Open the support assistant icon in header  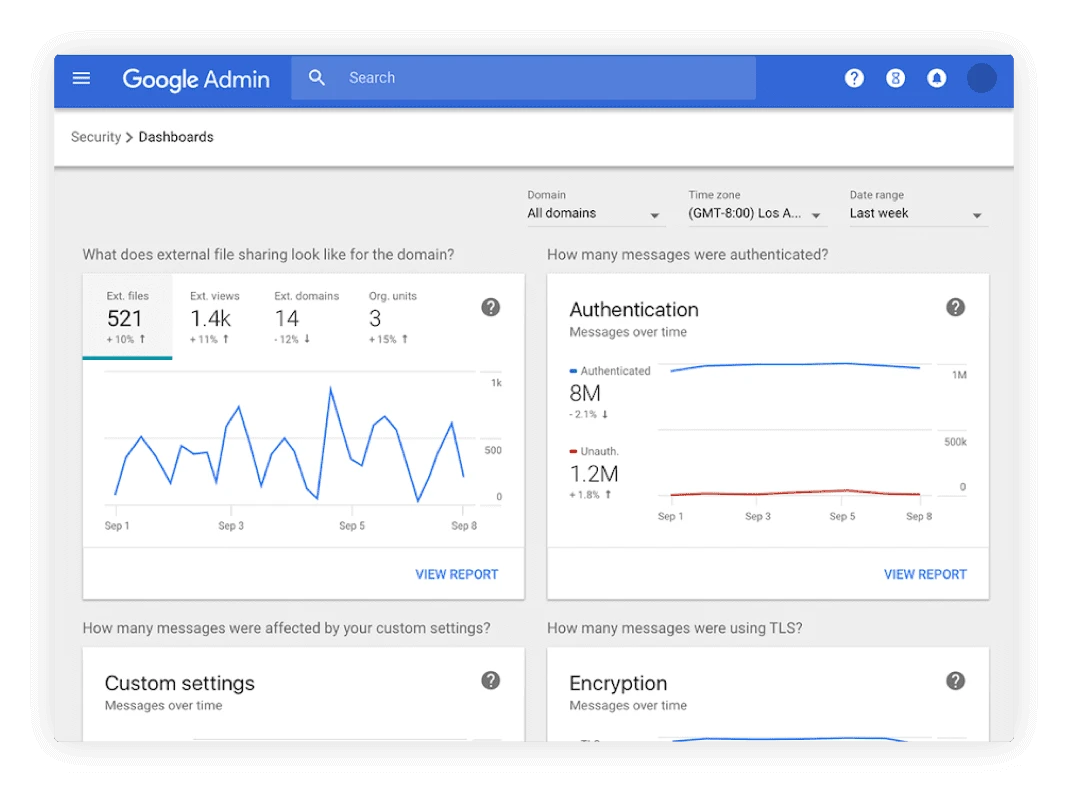[895, 78]
